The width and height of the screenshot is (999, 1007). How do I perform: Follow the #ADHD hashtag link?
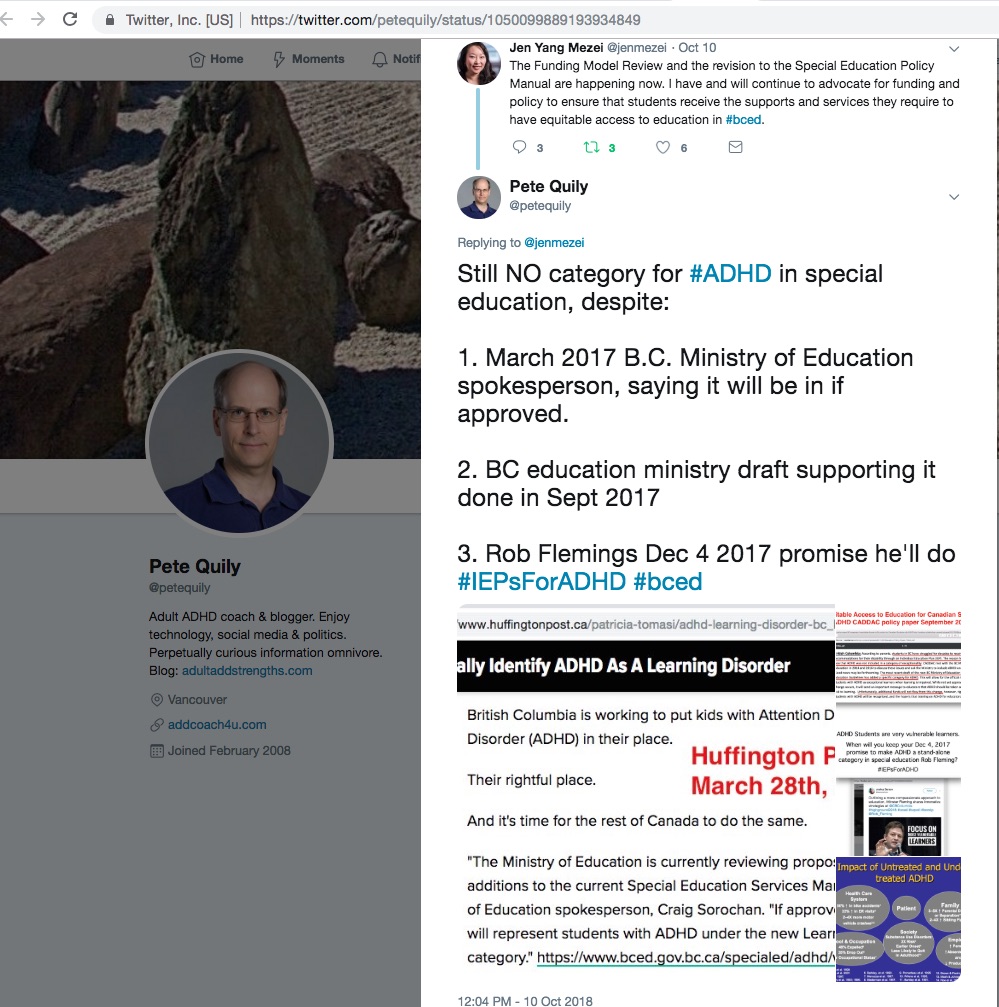[730, 274]
